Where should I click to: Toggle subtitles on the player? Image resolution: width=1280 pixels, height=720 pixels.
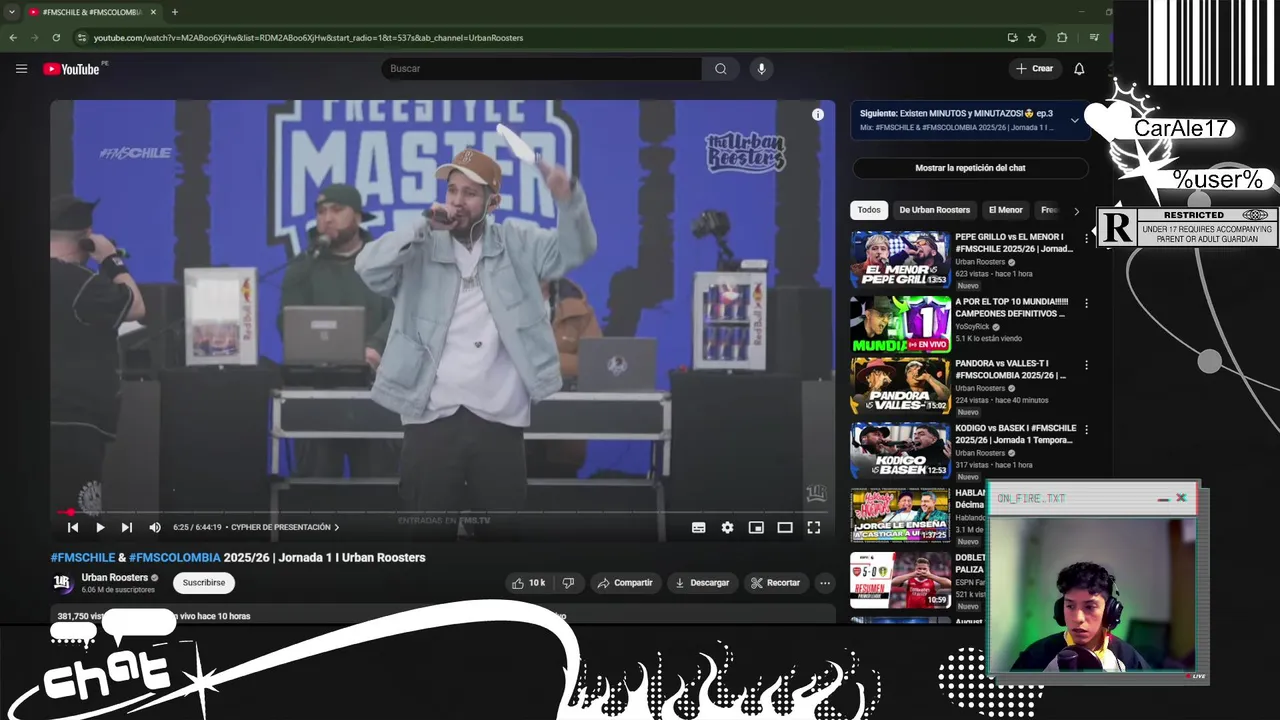(699, 527)
